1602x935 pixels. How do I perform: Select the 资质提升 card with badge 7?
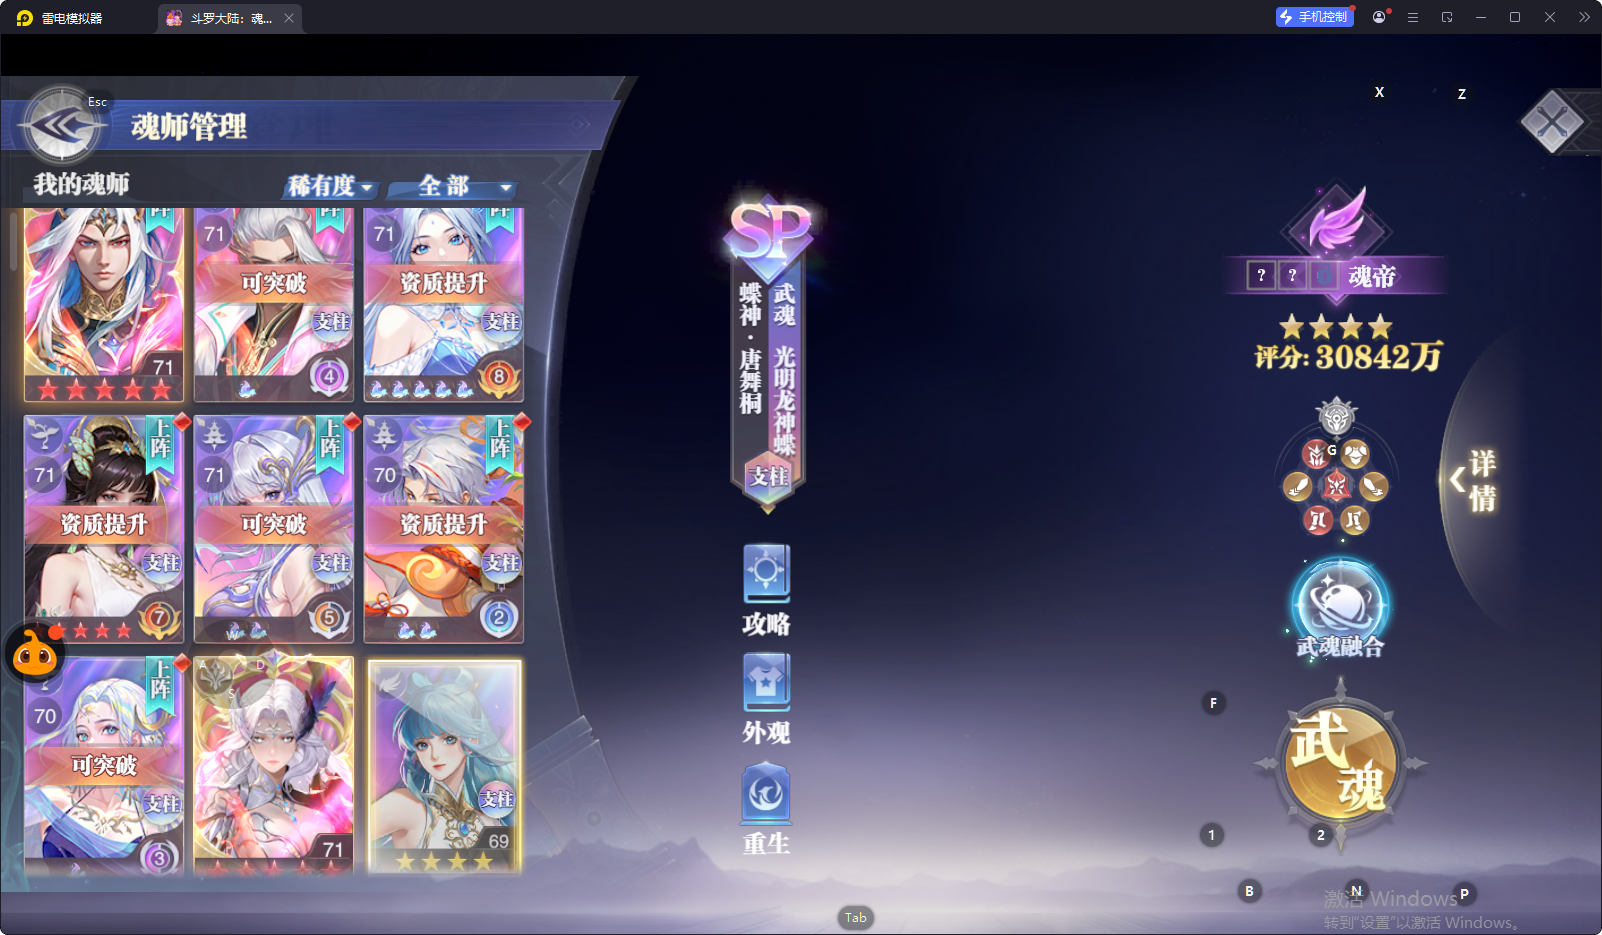[104, 529]
